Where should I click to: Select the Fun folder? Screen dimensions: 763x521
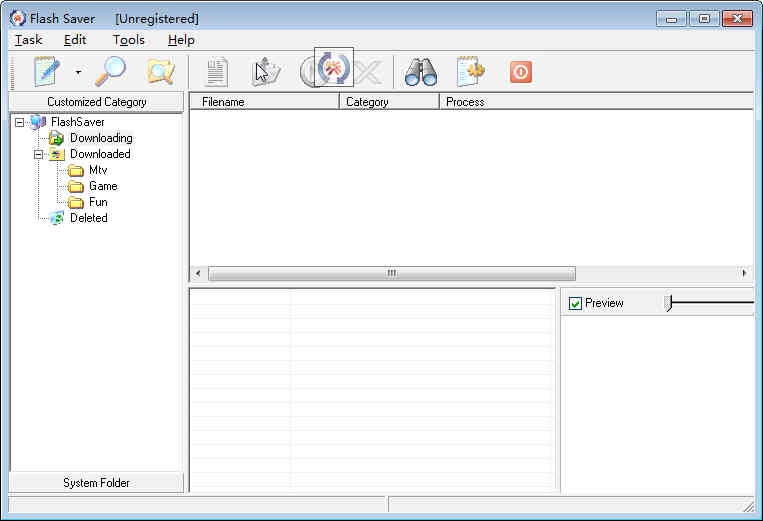[x=98, y=202]
